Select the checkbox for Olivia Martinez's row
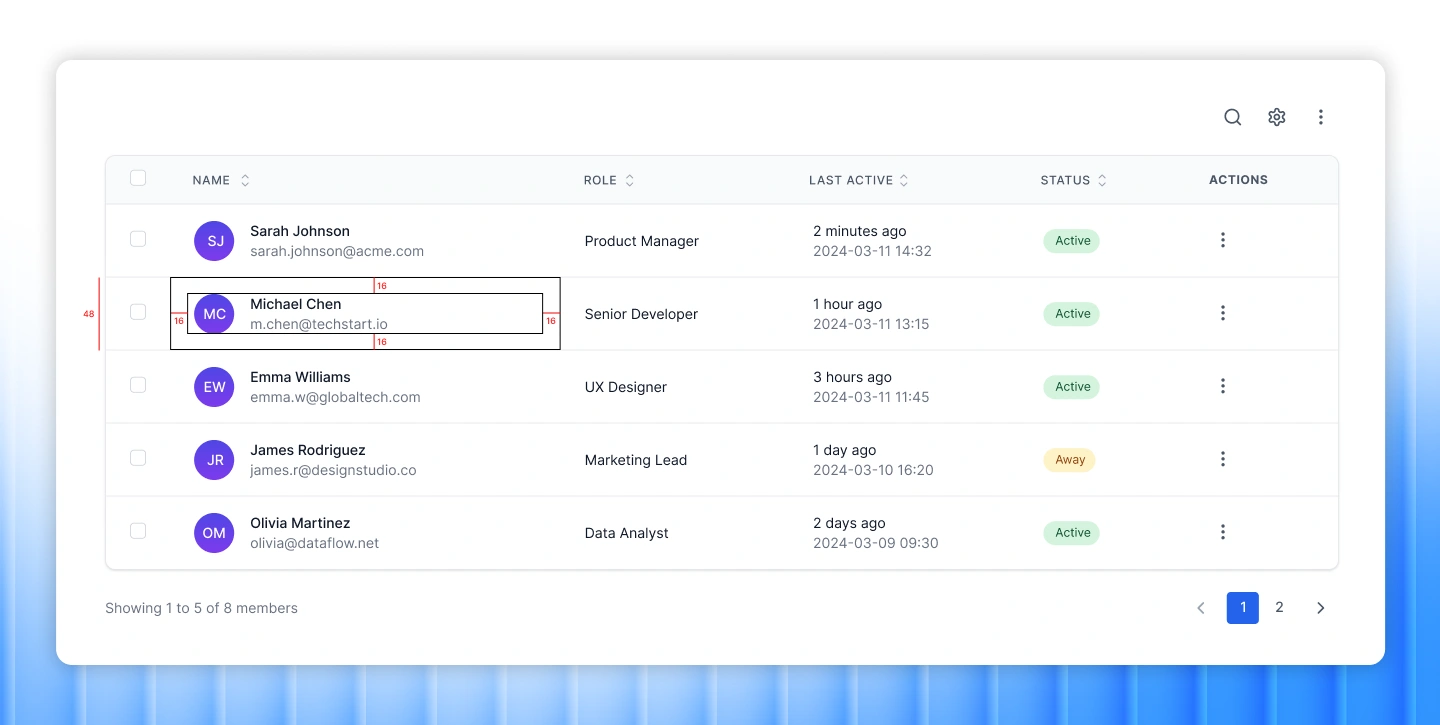Screen dimensions: 1440x725 coord(138,531)
